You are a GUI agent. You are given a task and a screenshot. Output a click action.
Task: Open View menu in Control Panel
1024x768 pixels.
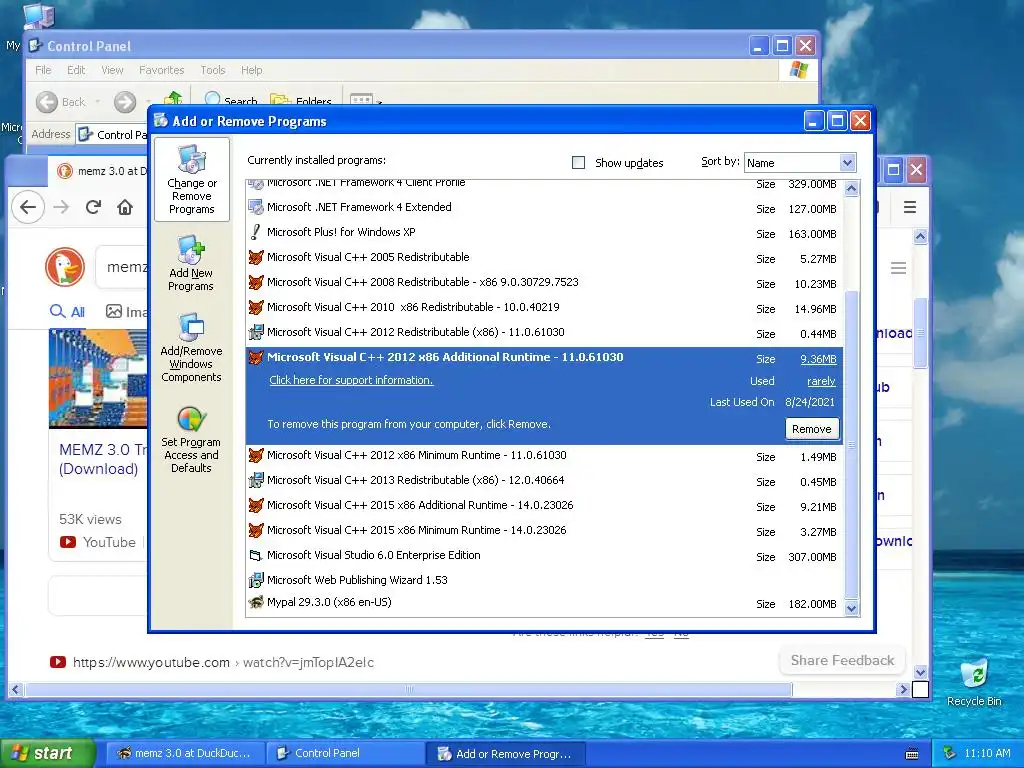coord(112,70)
